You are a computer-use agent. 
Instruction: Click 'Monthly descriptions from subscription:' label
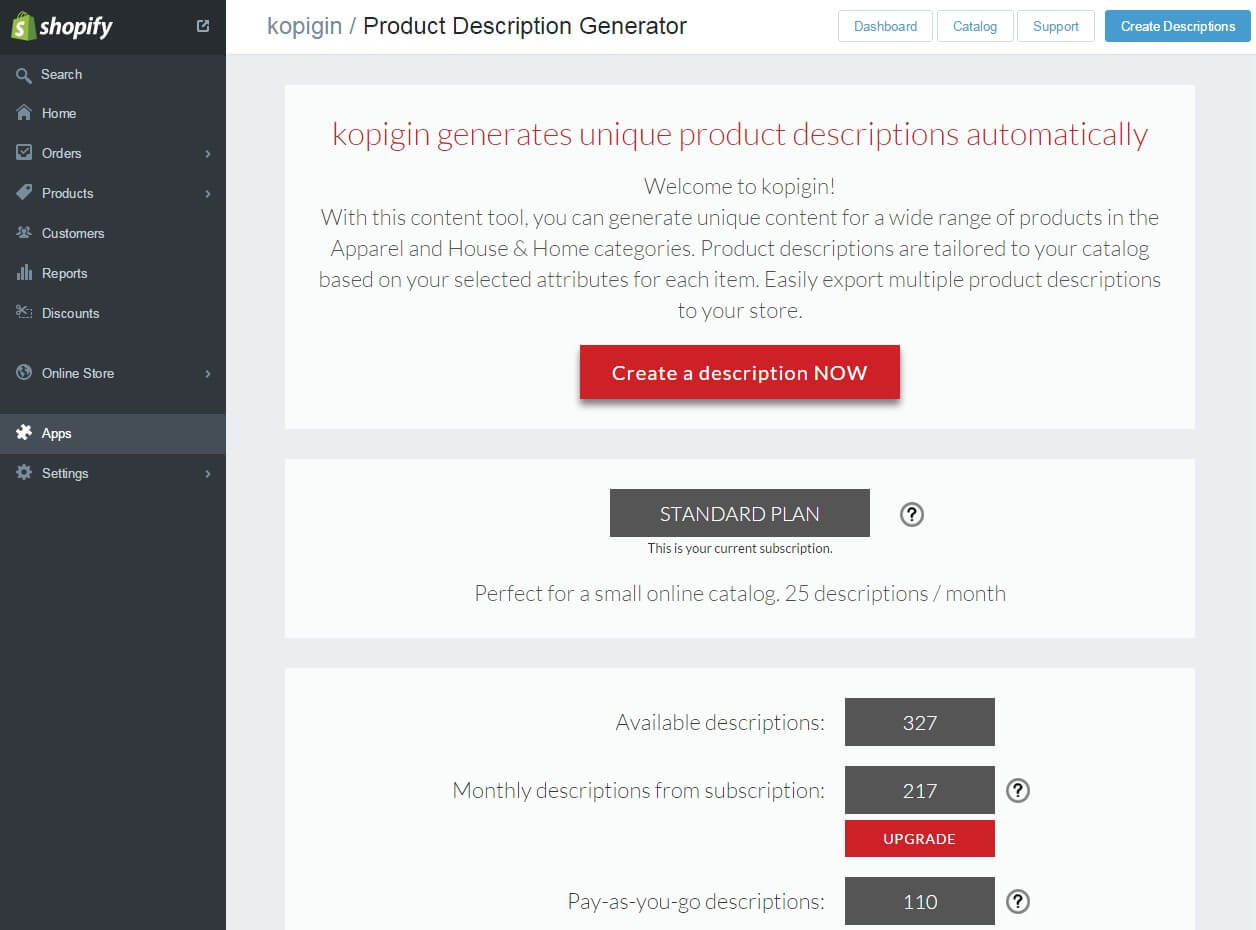coord(639,791)
